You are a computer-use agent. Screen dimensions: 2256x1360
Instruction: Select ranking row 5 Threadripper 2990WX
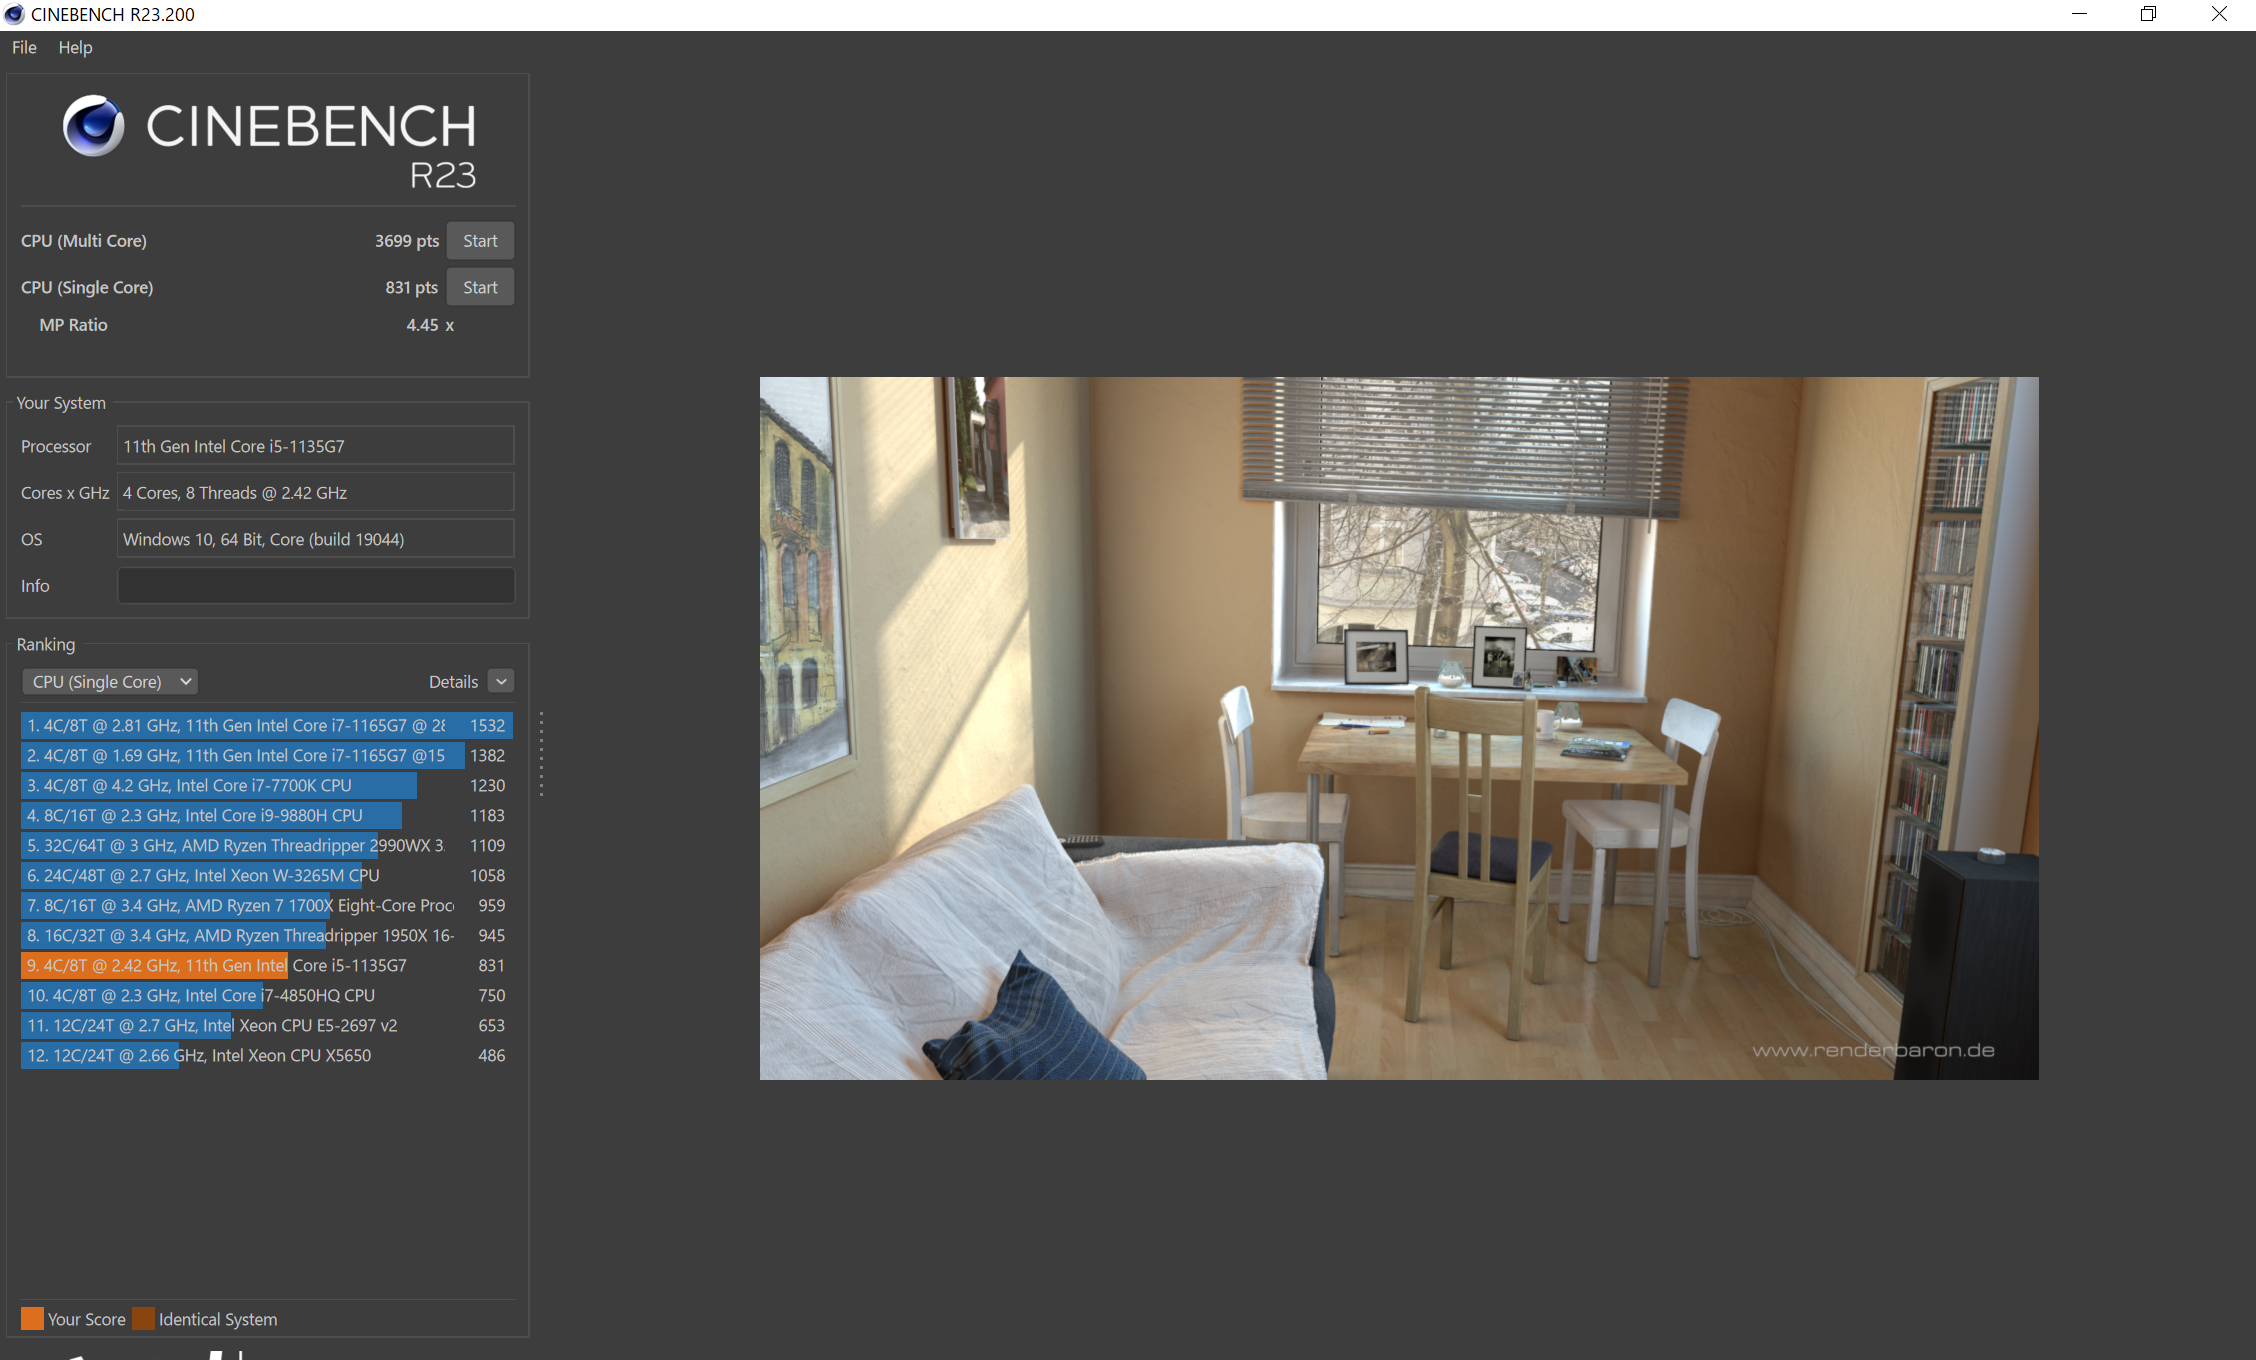(267, 846)
